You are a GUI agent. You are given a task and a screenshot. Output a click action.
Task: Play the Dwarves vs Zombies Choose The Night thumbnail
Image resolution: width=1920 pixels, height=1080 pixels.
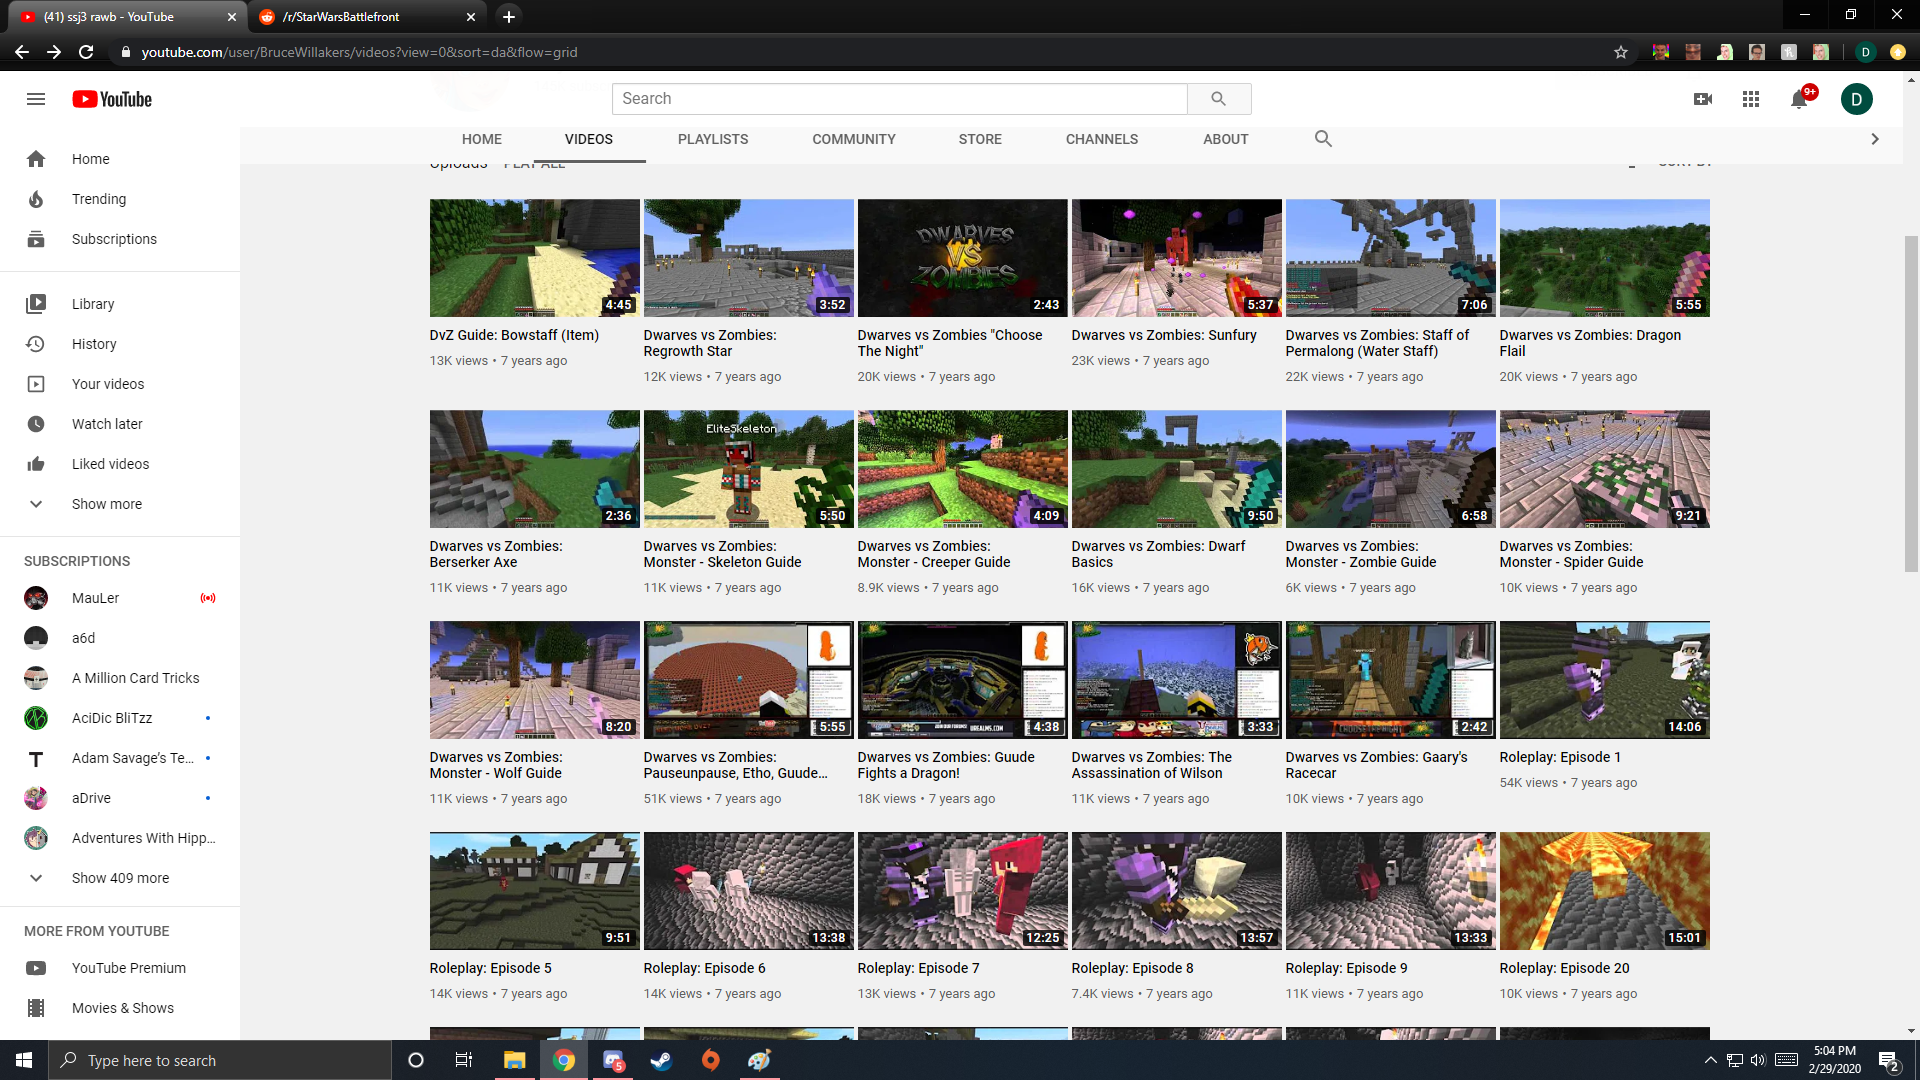click(x=963, y=258)
